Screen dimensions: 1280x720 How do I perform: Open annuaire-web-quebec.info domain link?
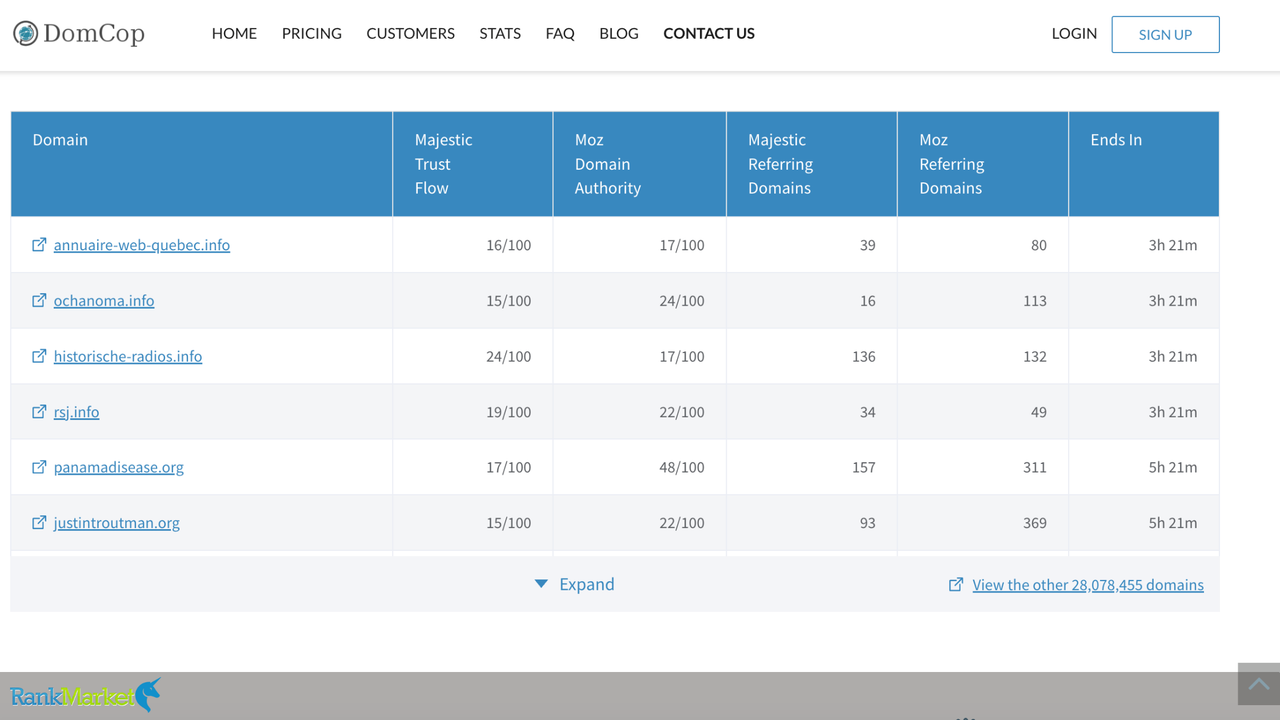[x=142, y=245]
